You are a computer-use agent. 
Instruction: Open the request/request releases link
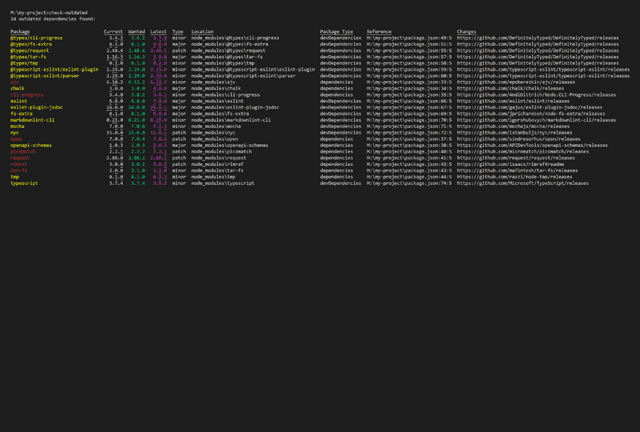516,158
